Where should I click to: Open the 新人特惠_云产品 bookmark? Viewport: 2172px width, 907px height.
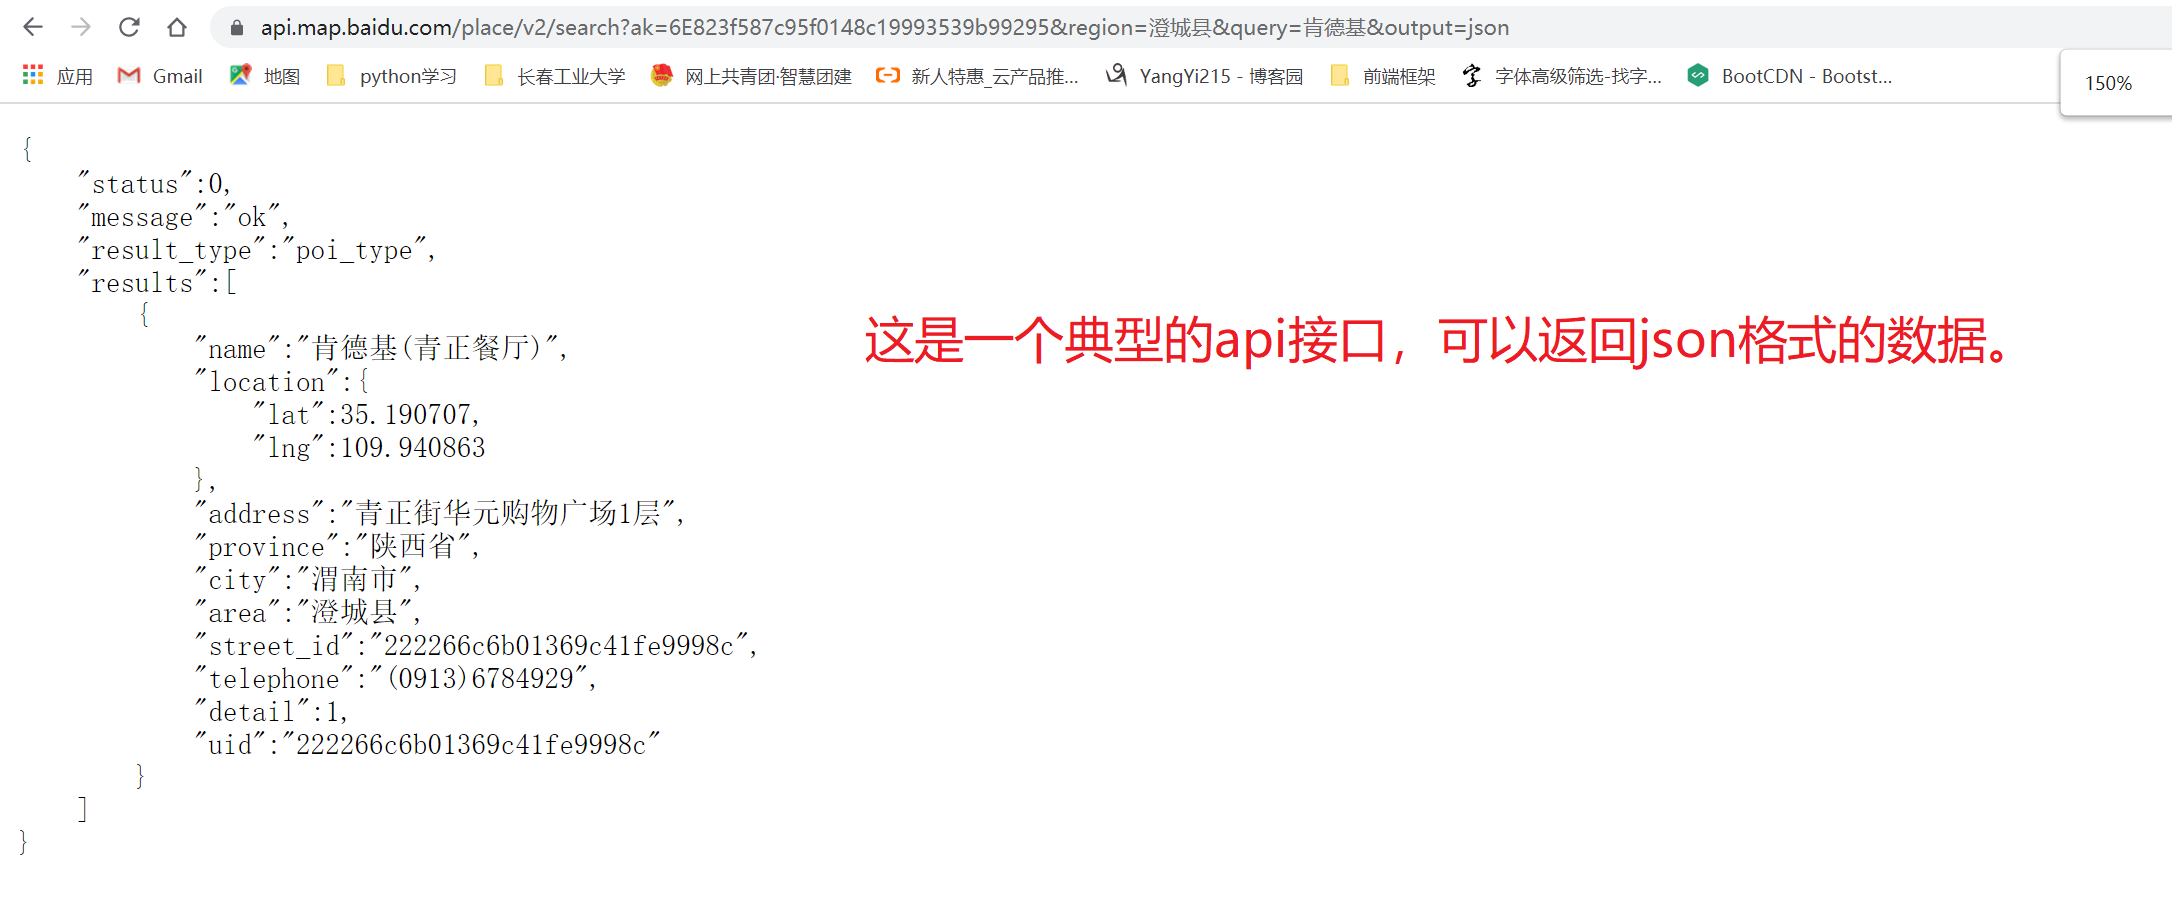click(977, 76)
